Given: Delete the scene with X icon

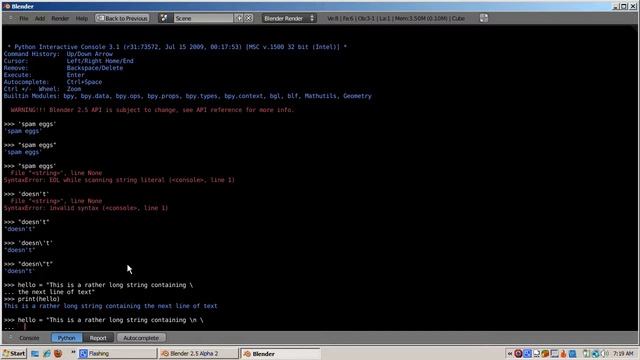Looking at the screenshot, I should [x=249, y=18].
